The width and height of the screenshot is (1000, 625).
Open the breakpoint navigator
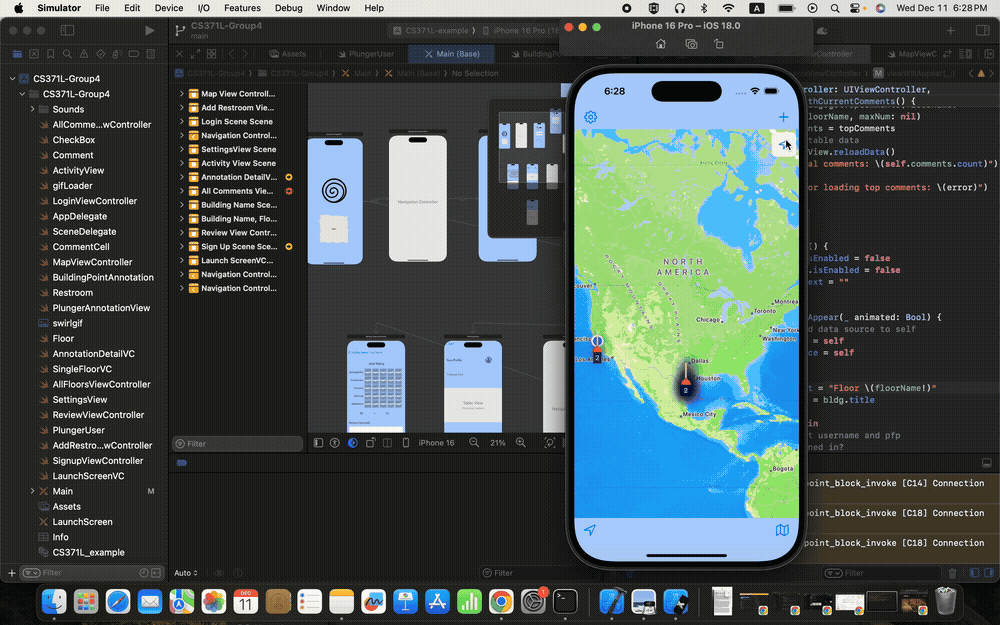pos(133,54)
